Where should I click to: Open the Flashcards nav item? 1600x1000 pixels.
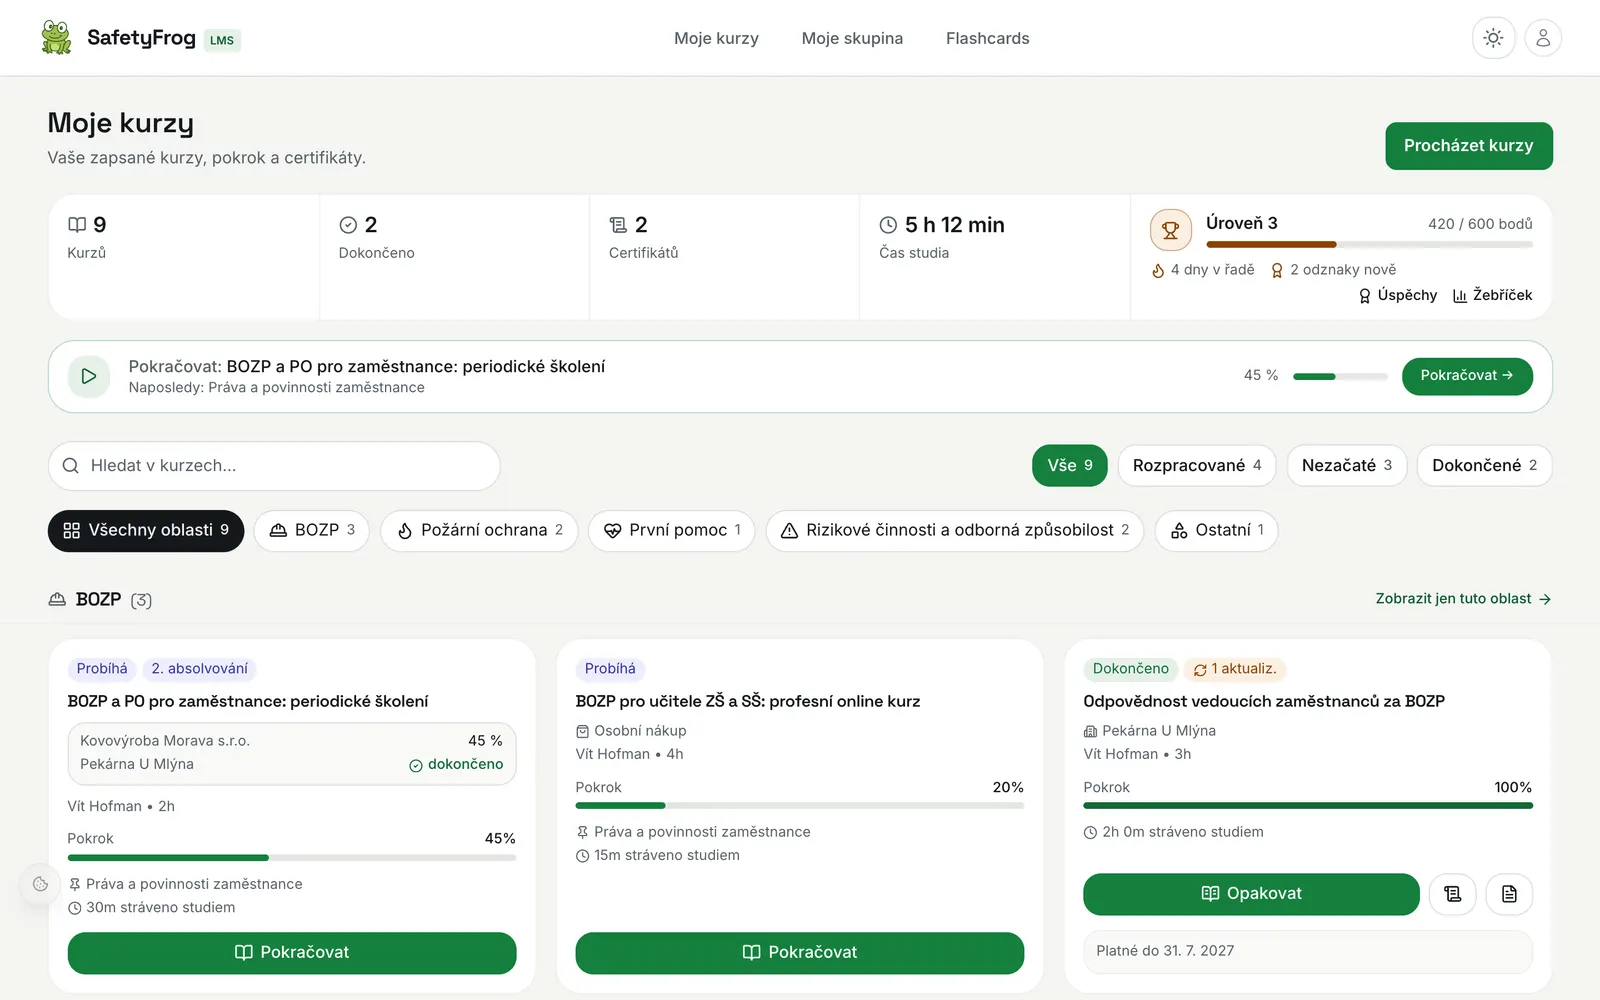tap(987, 38)
